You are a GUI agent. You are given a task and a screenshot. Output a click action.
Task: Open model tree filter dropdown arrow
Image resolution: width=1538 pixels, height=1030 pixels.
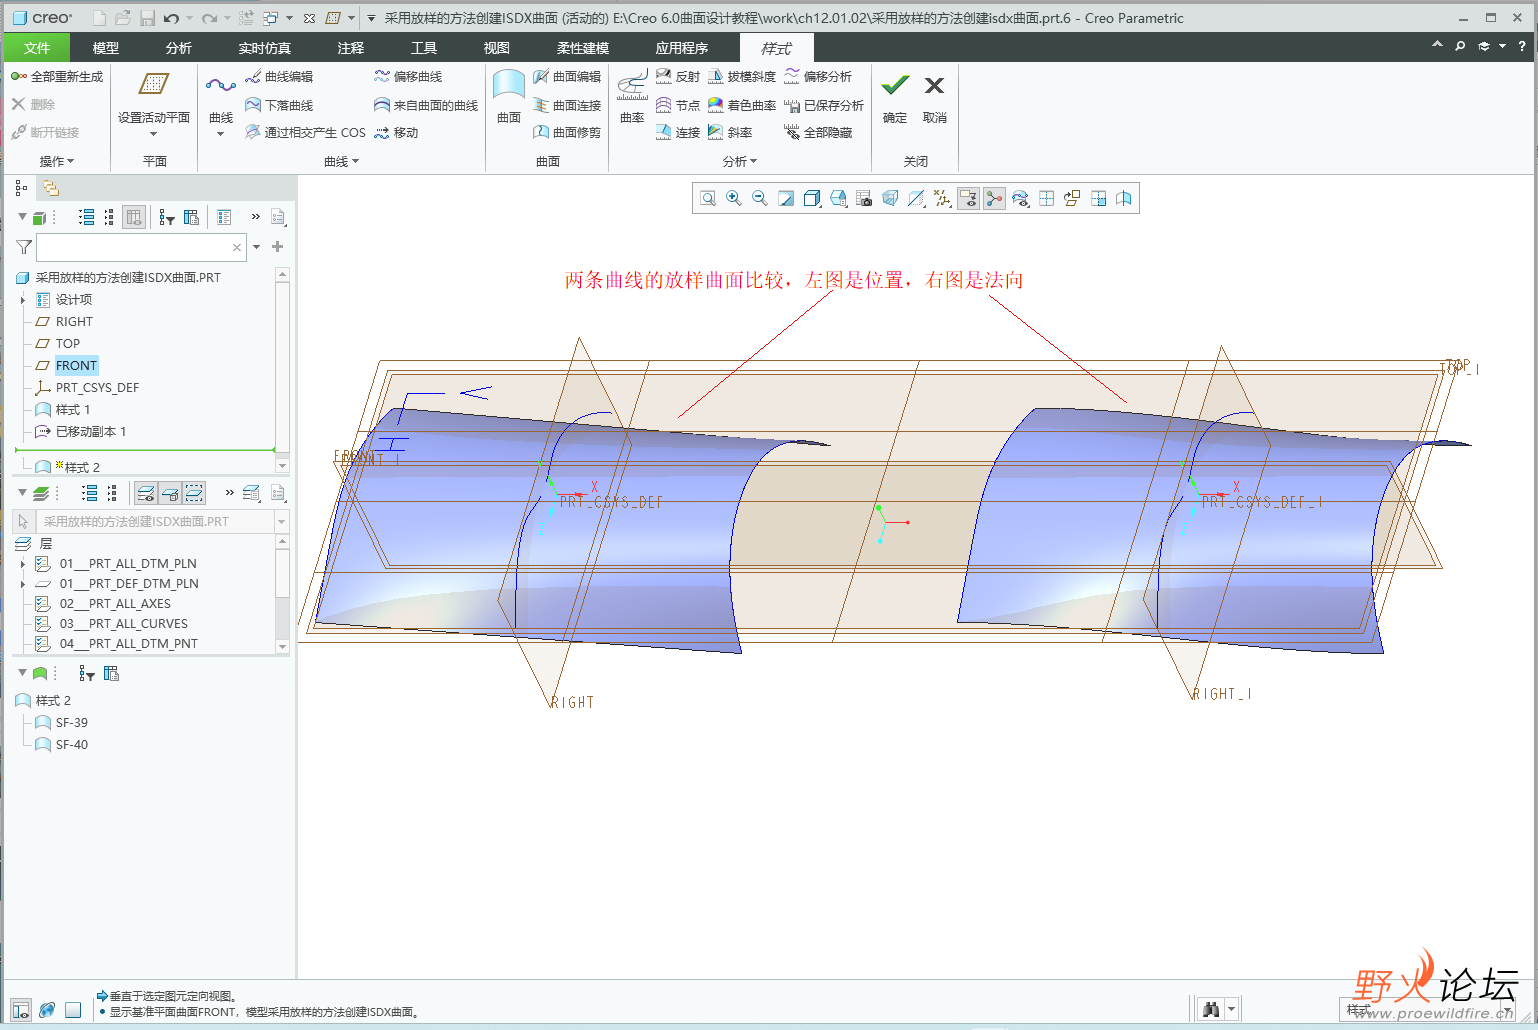[x=257, y=247]
